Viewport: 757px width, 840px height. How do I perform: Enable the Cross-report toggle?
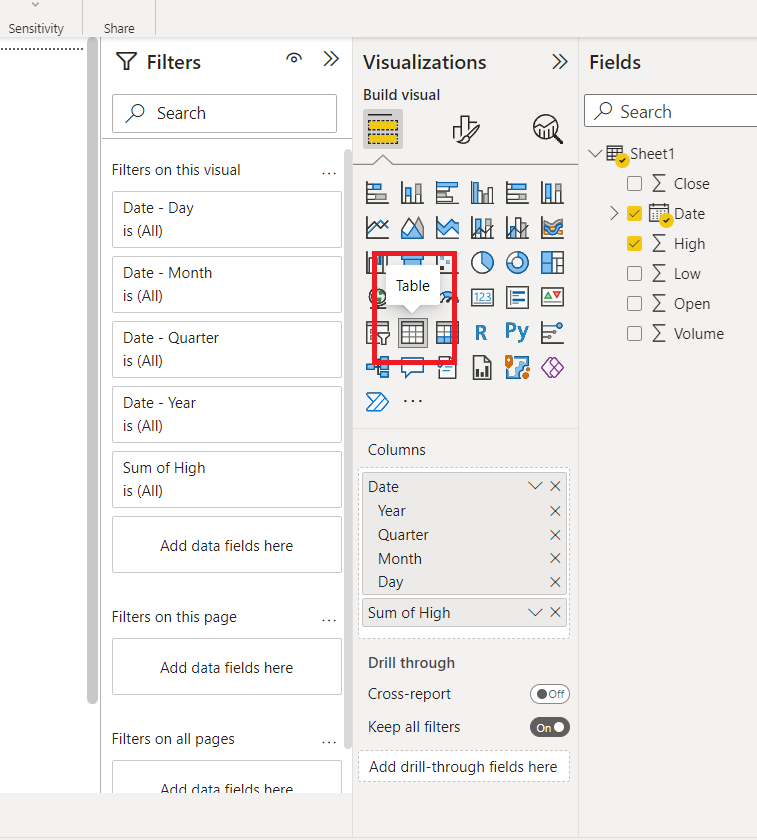click(550, 694)
